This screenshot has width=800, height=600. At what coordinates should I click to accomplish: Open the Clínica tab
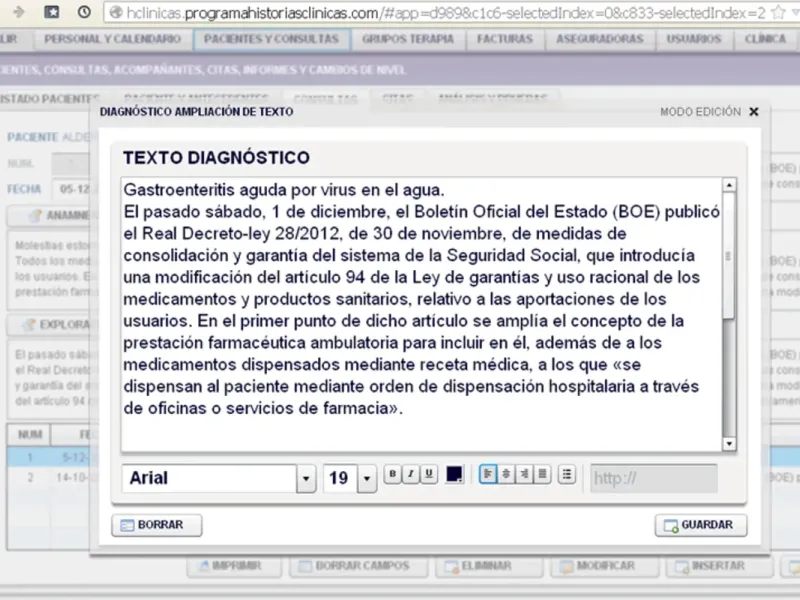tap(765, 39)
